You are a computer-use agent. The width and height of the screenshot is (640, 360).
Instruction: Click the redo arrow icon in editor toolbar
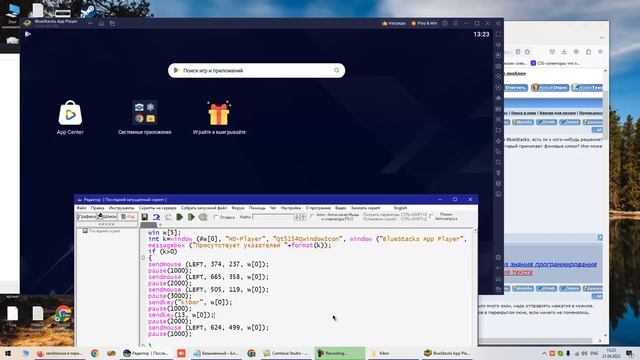click(168, 217)
